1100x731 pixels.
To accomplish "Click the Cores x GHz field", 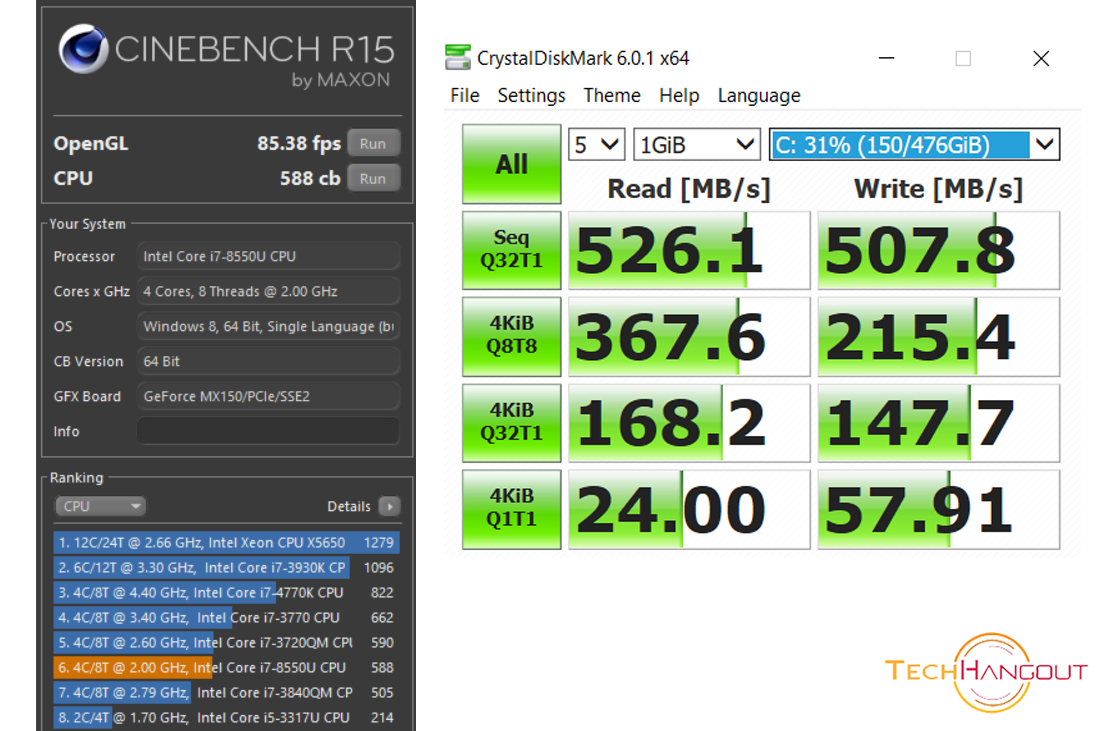I will pos(268,291).
